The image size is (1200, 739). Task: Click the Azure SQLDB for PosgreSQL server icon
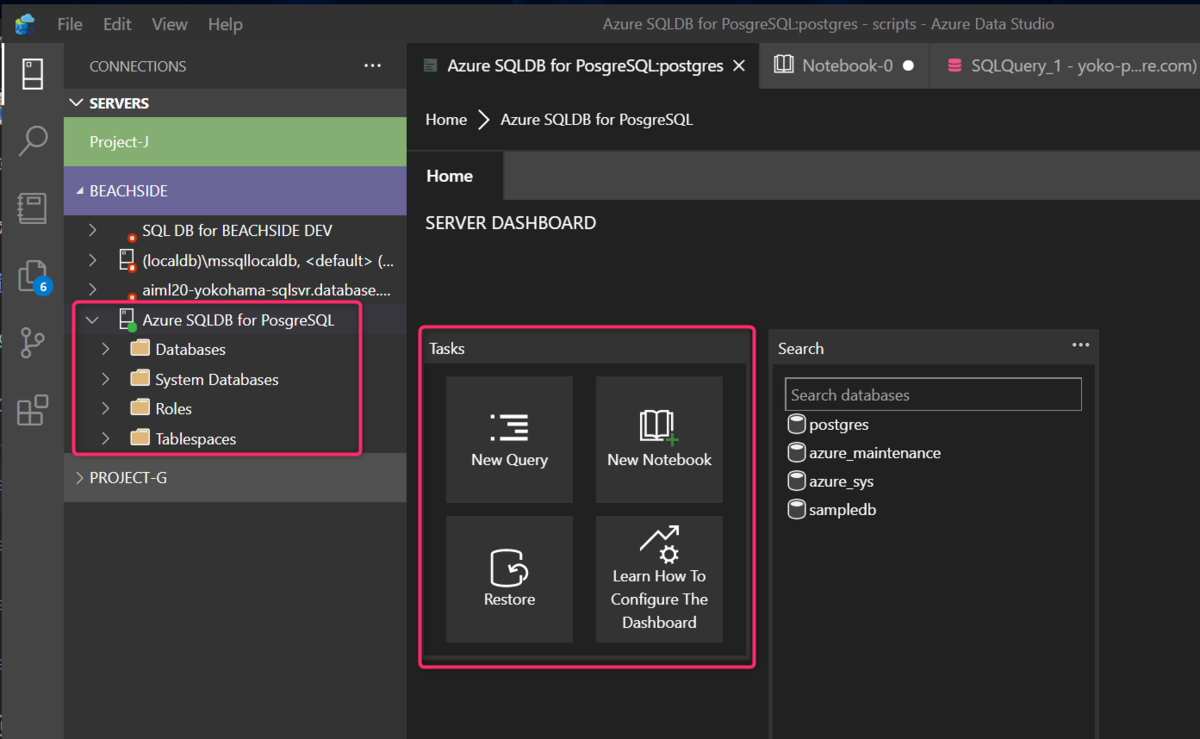pyautogui.click(x=127, y=320)
